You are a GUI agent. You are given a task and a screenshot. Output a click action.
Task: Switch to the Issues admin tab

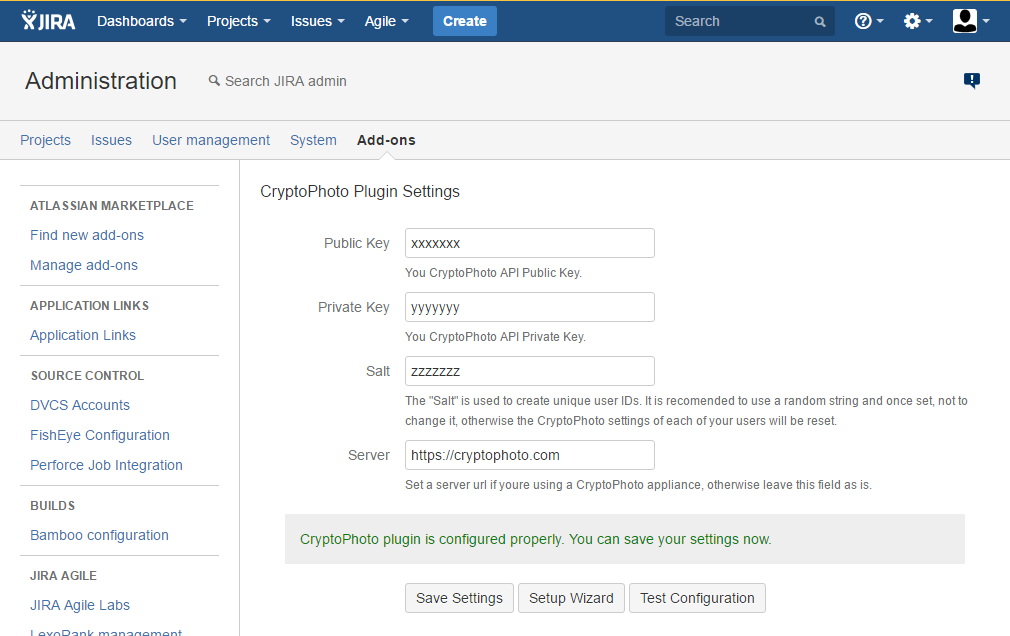click(x=111, y=140)
